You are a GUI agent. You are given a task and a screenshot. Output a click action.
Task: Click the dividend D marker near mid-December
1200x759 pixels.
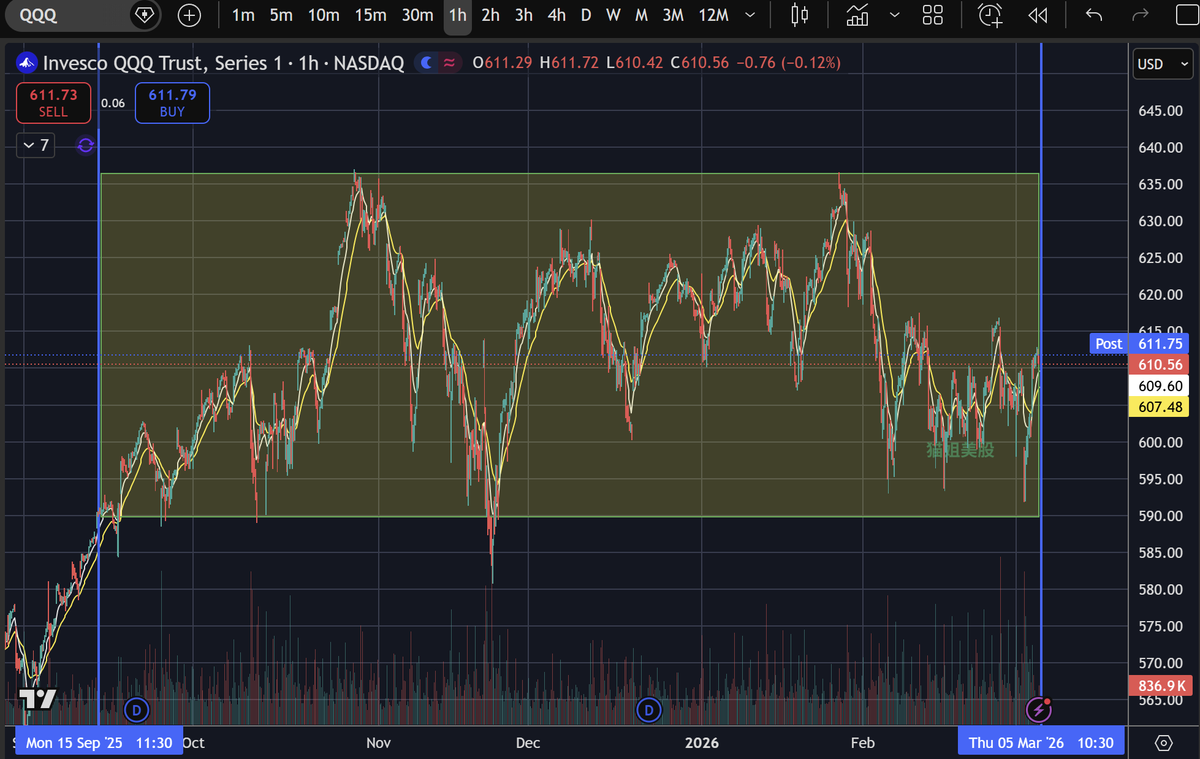point(649,710)
